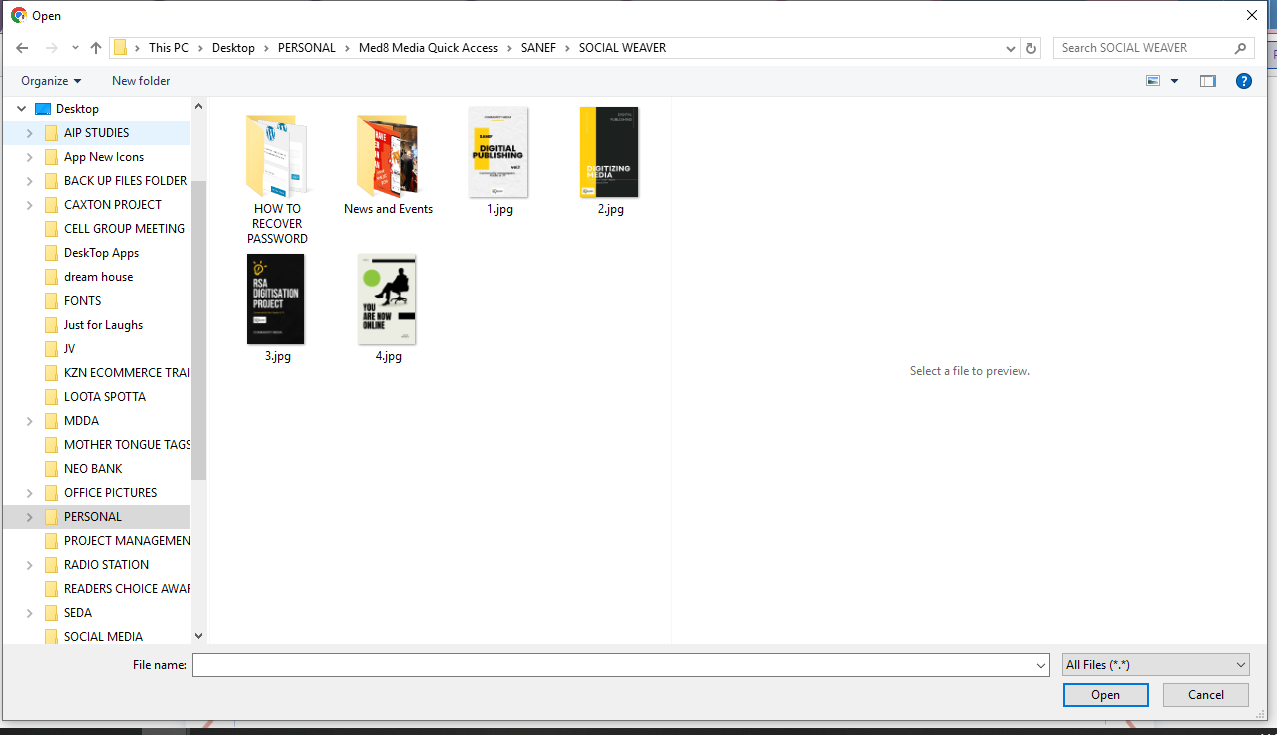This screenshot has height=735, width=1277.
Task: Click the New folder button
Action: [141, 81]
